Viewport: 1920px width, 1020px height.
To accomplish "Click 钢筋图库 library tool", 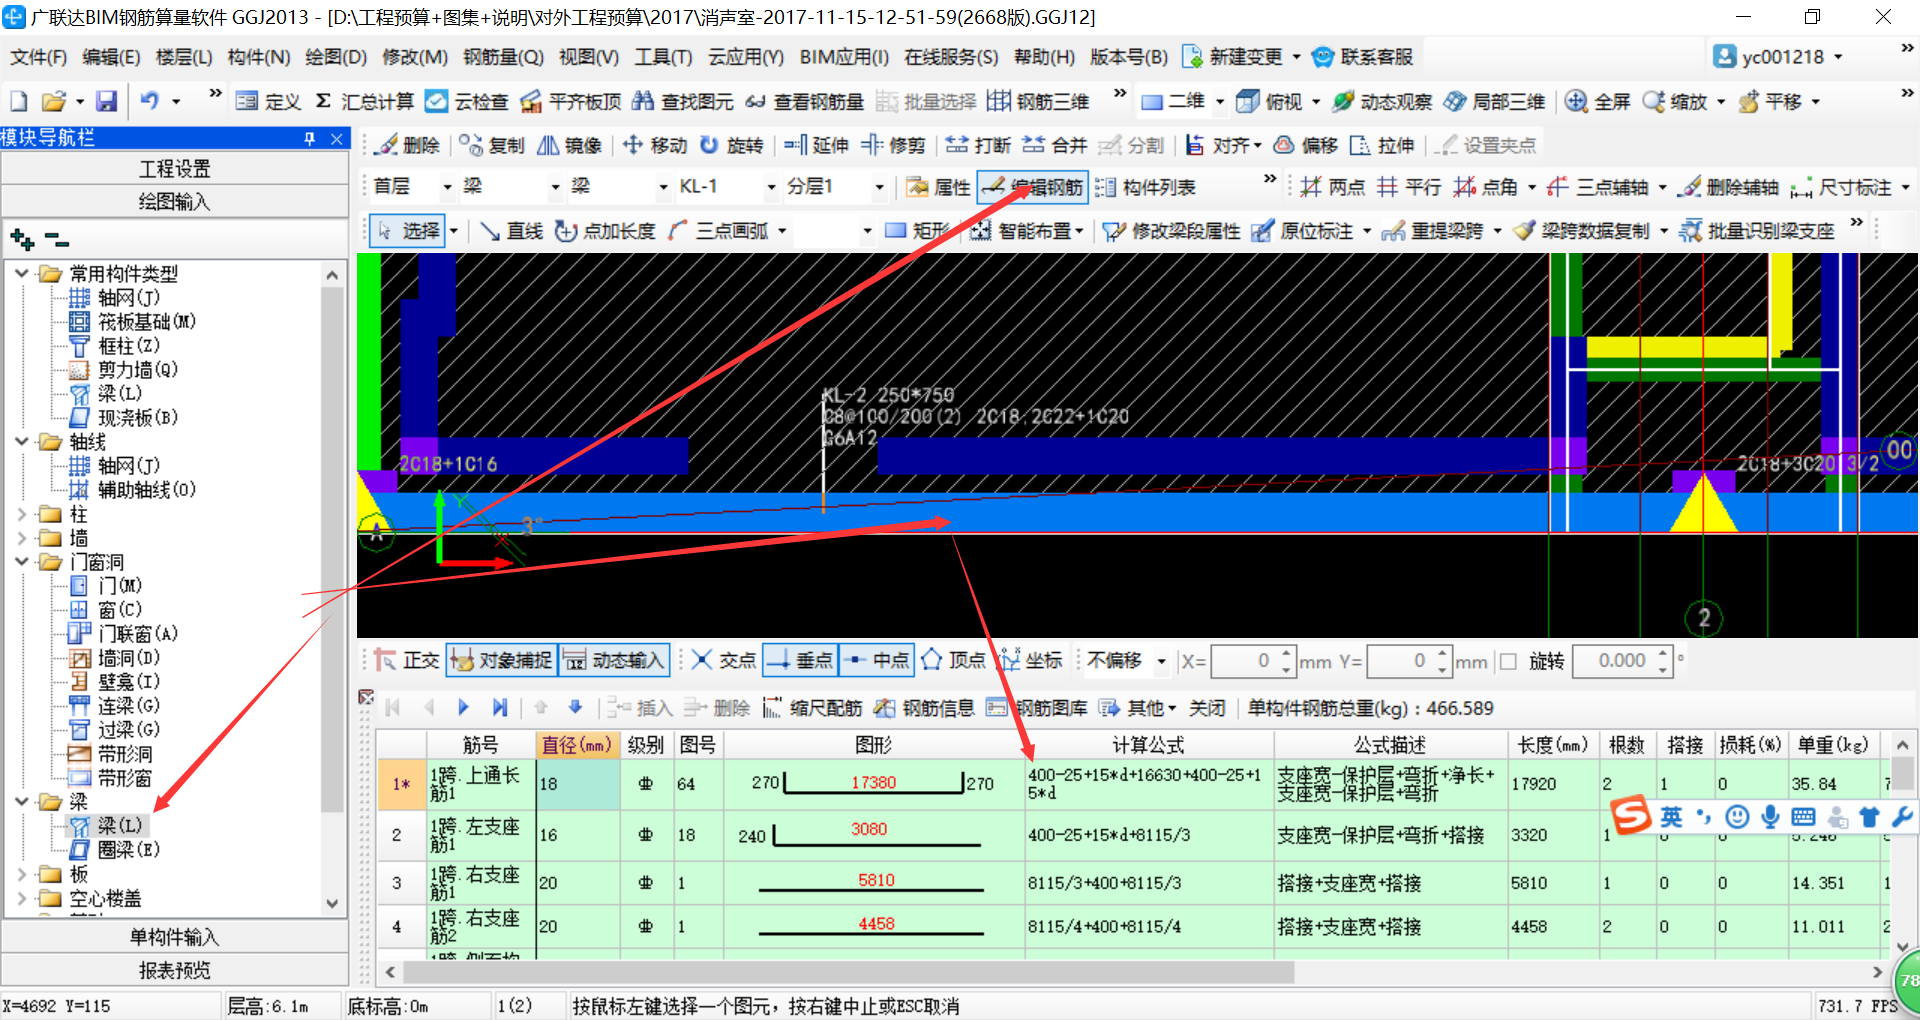I will coord(1037,708).
